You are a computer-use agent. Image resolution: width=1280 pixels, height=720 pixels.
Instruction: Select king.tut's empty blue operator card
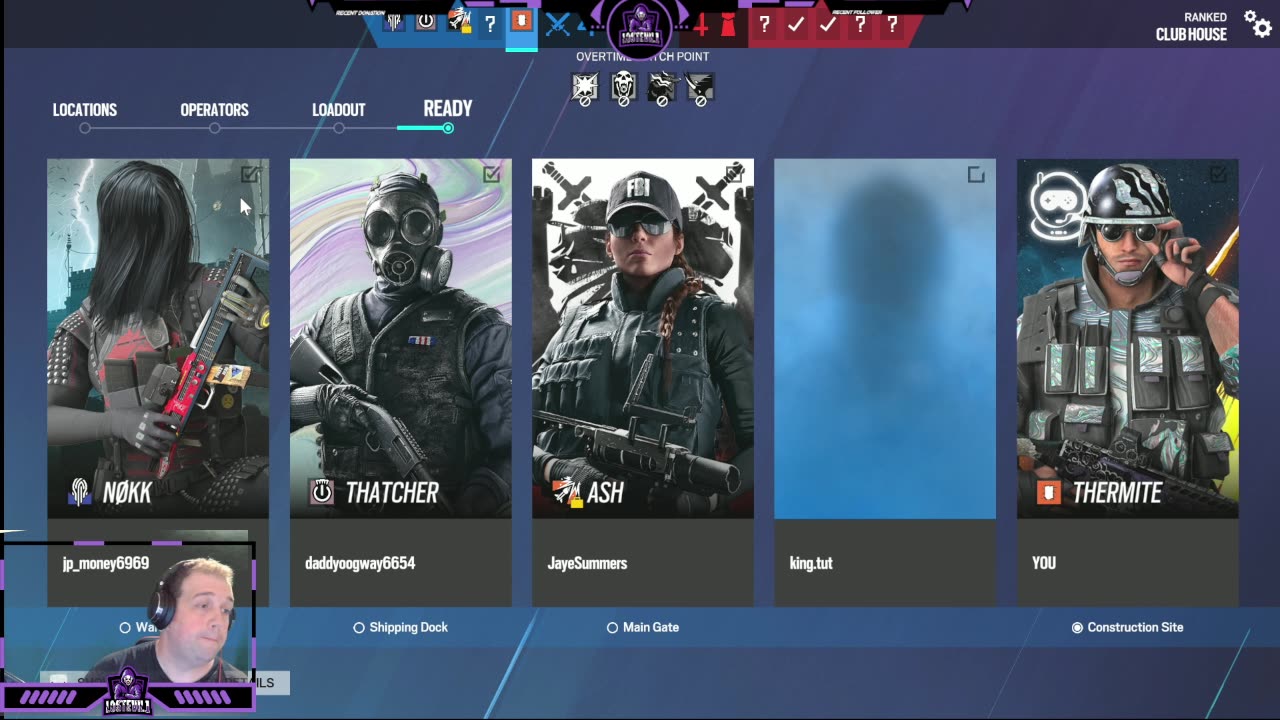point(885,338)
